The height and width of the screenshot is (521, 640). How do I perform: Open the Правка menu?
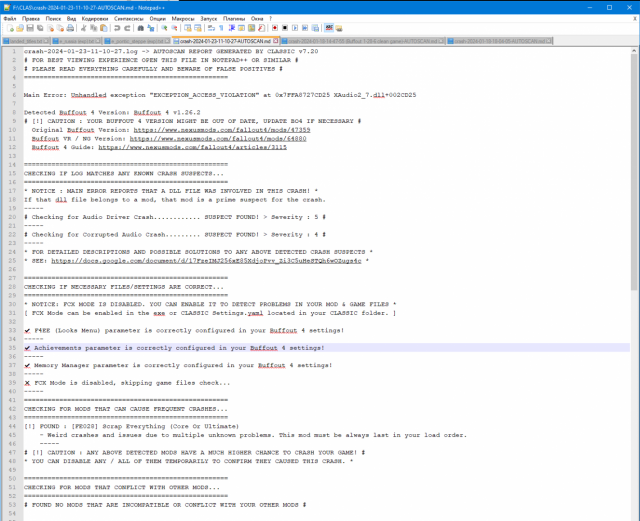tap(31, 19)
